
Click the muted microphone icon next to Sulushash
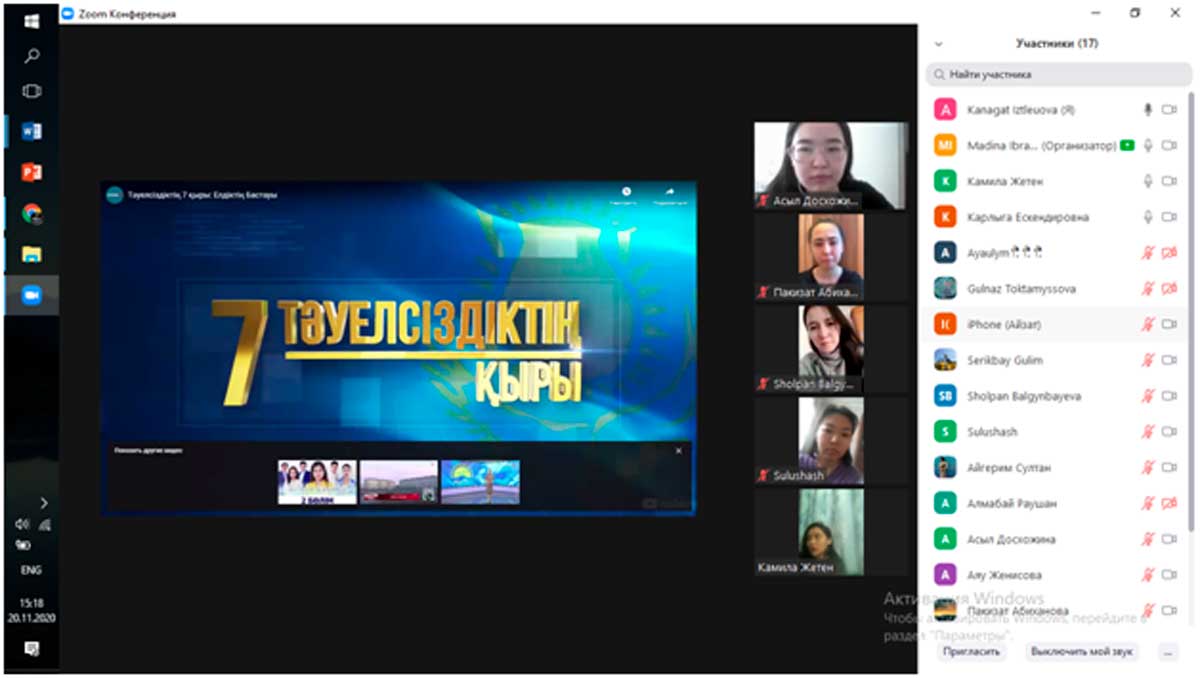[1148, 432]
